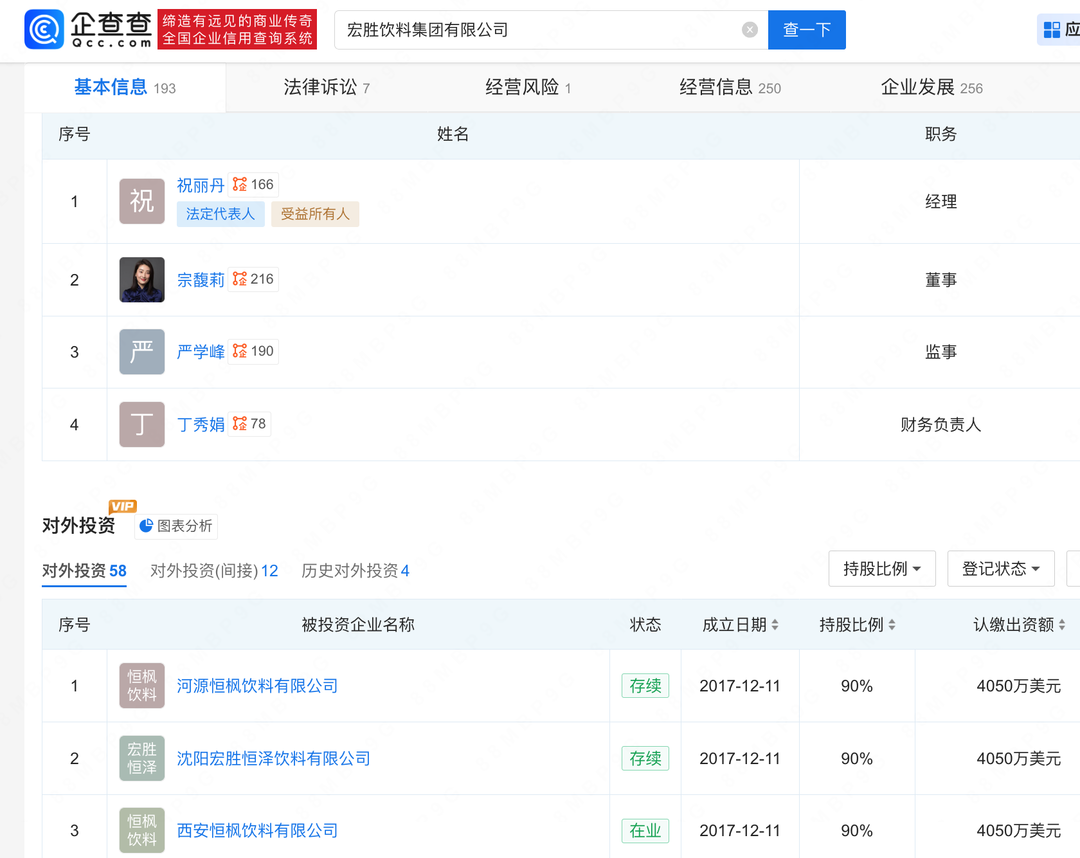Expand the 持股比例 filter dropdown
This screenshot has height=858, width=1080.
882,569
